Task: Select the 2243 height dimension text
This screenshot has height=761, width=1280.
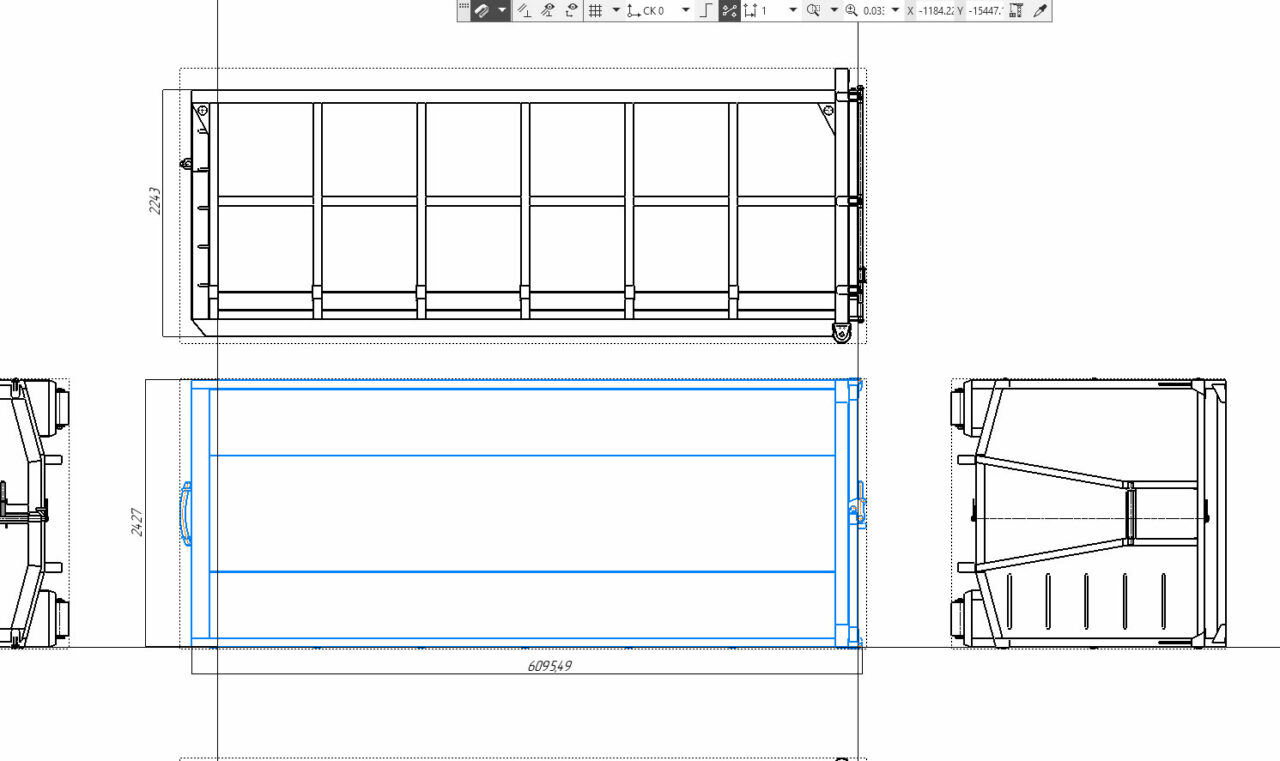Action: [x=155, y=200]
